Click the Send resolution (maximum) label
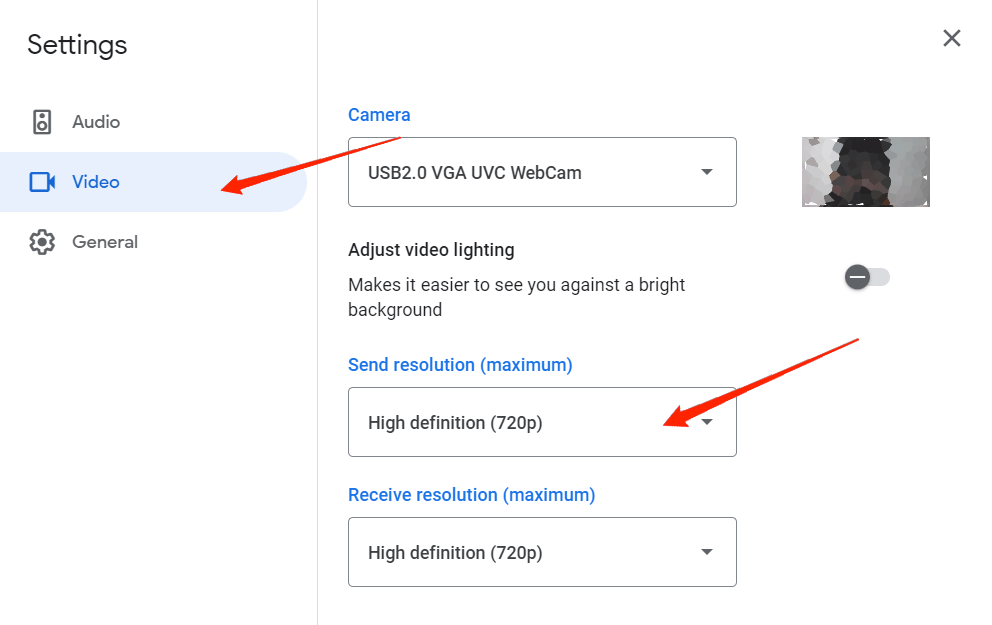The image size is (992, 625). click(x=460, y=365)
